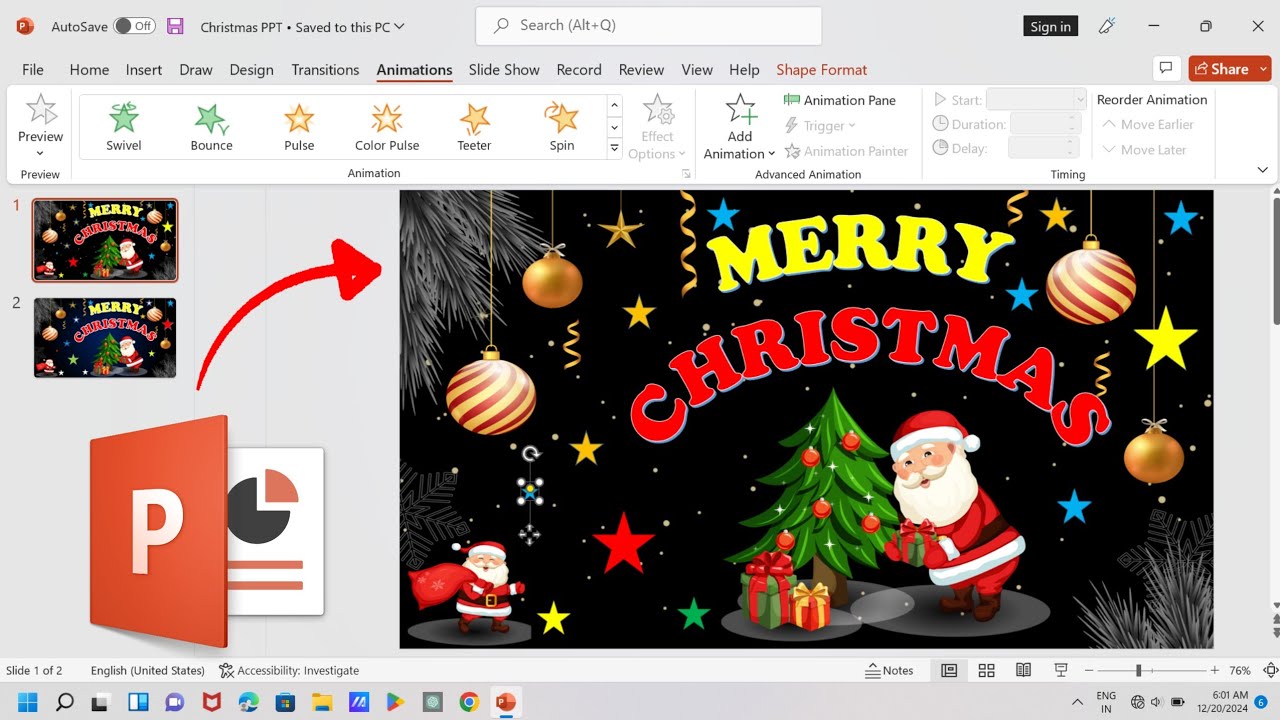Open the taskbar Search icon

[x=64, y=702]
